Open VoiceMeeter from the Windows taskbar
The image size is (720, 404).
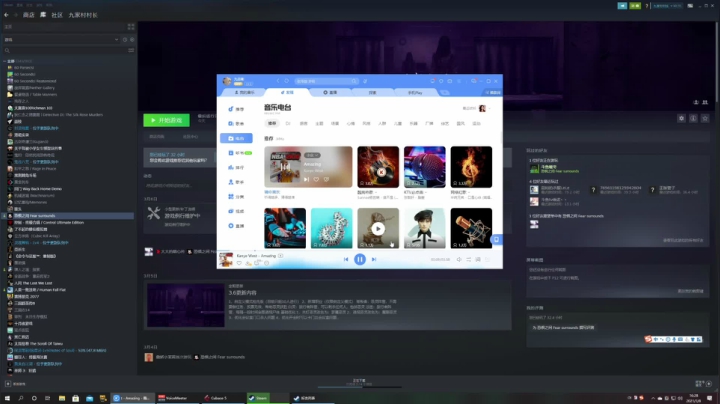click(177, 398)
